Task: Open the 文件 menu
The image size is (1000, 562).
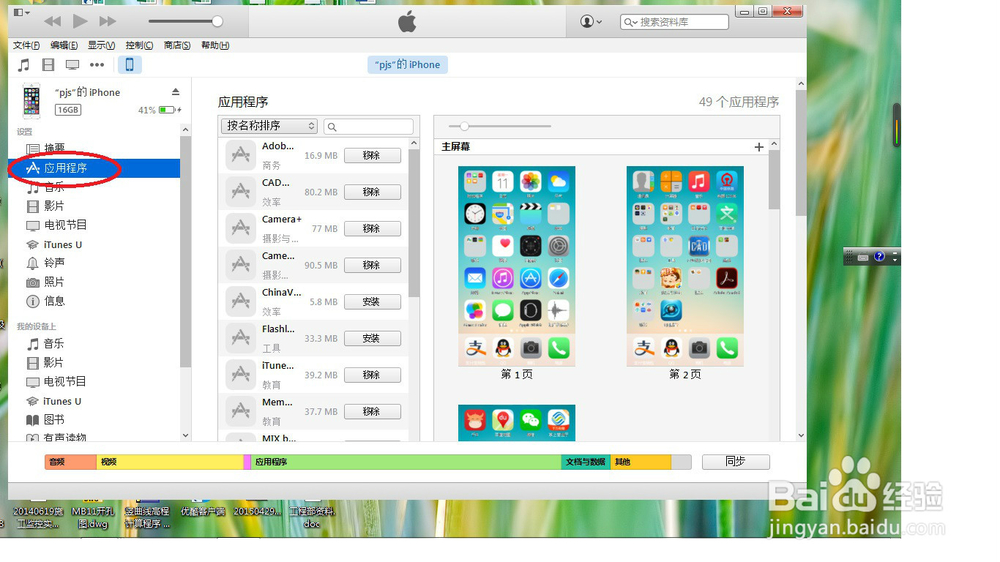Action: (x=26, y=45)
